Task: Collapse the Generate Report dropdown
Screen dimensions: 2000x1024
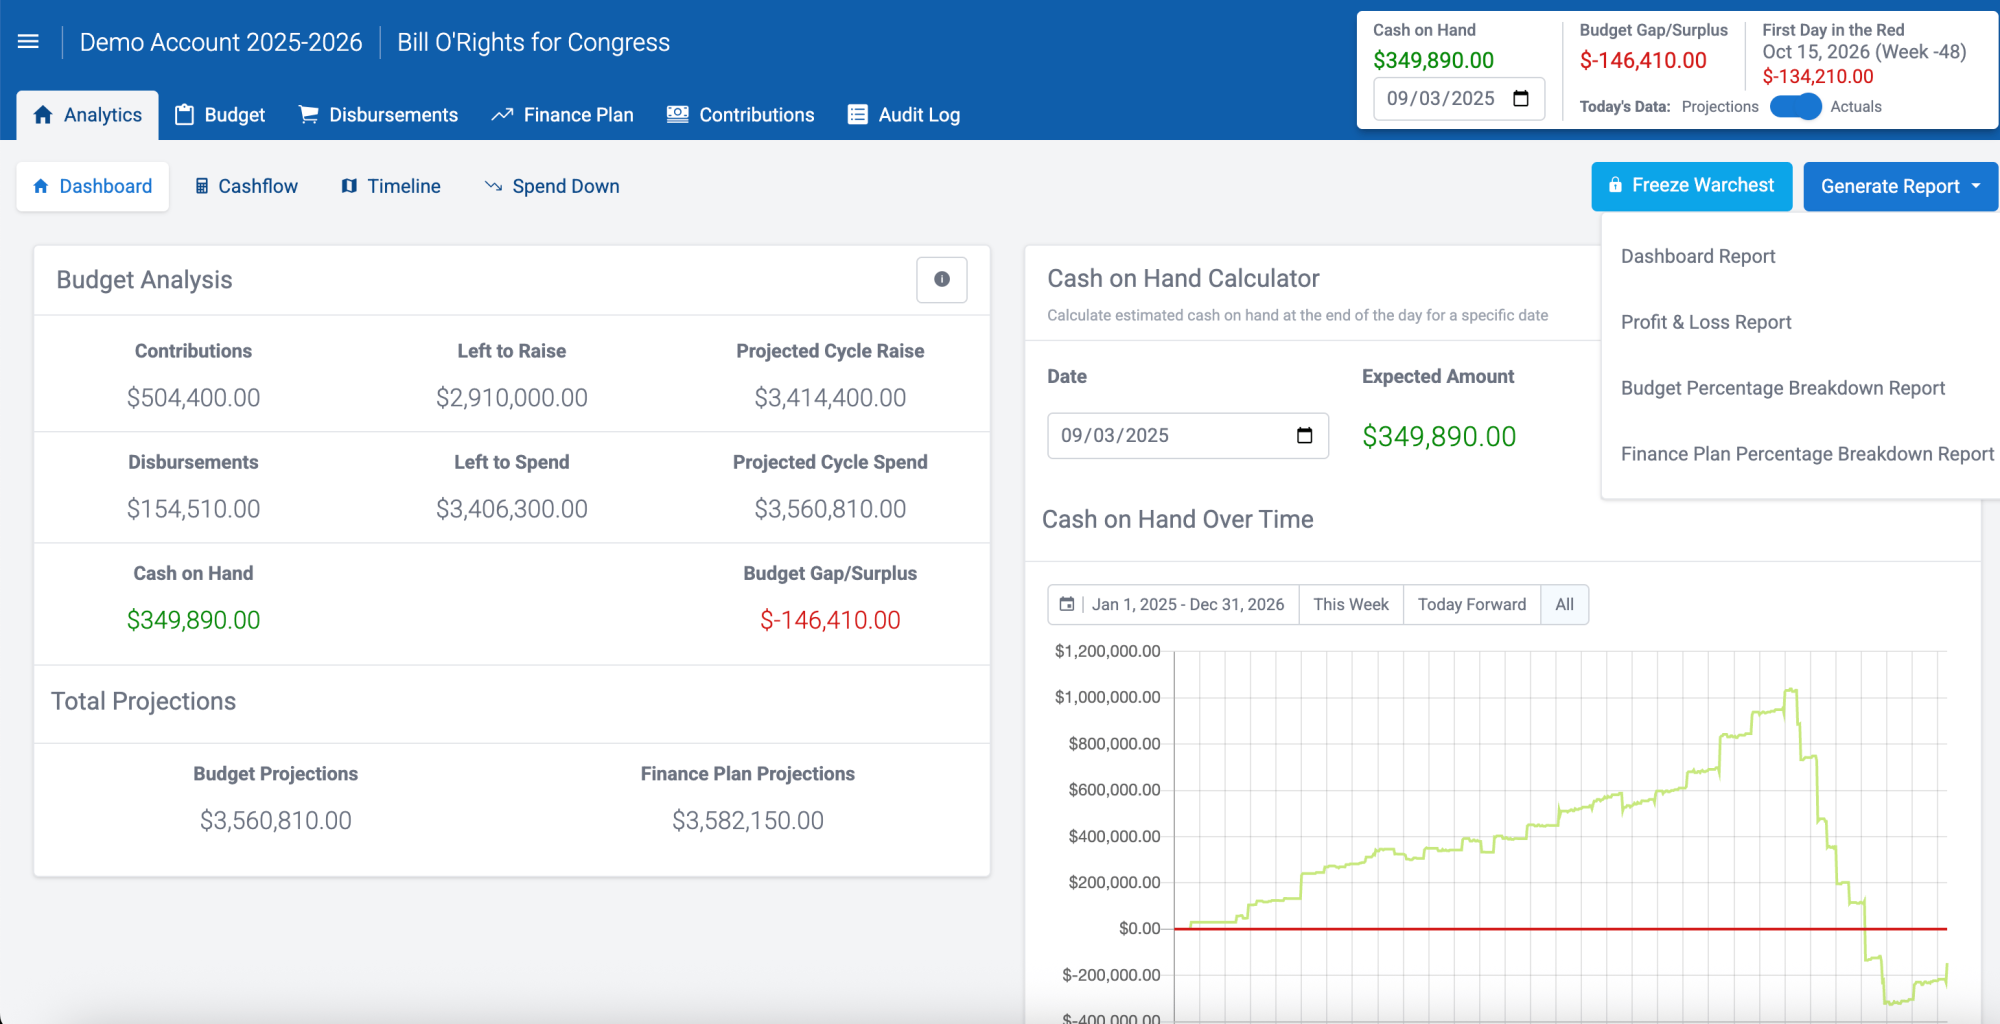Action: [1899, 186]
